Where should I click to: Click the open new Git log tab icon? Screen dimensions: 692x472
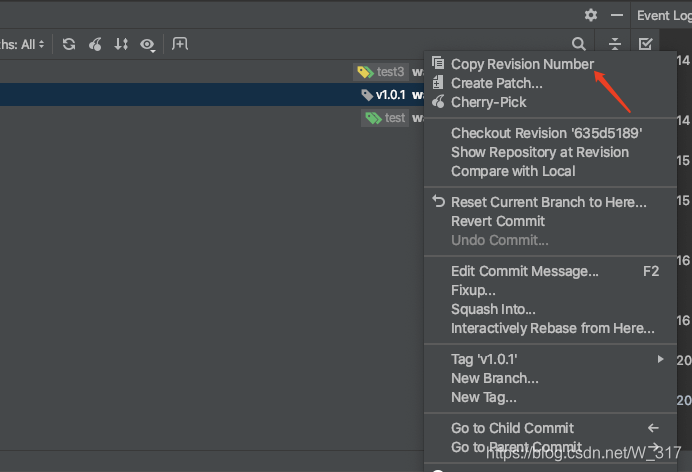click(x=179, y=44)
